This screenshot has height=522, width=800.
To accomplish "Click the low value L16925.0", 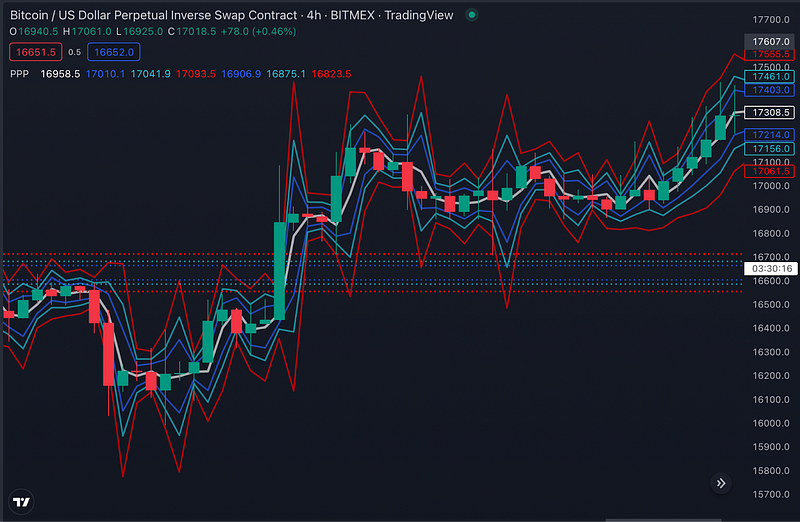I will 139,32.
